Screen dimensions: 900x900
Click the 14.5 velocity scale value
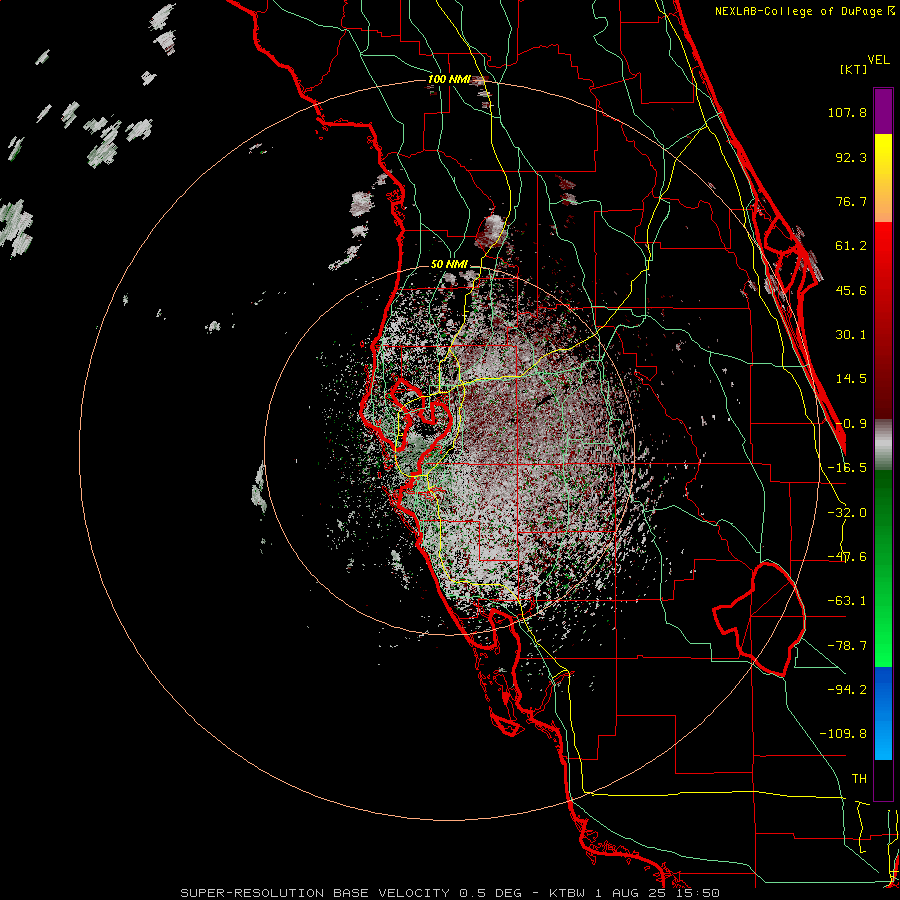point(851,379)
